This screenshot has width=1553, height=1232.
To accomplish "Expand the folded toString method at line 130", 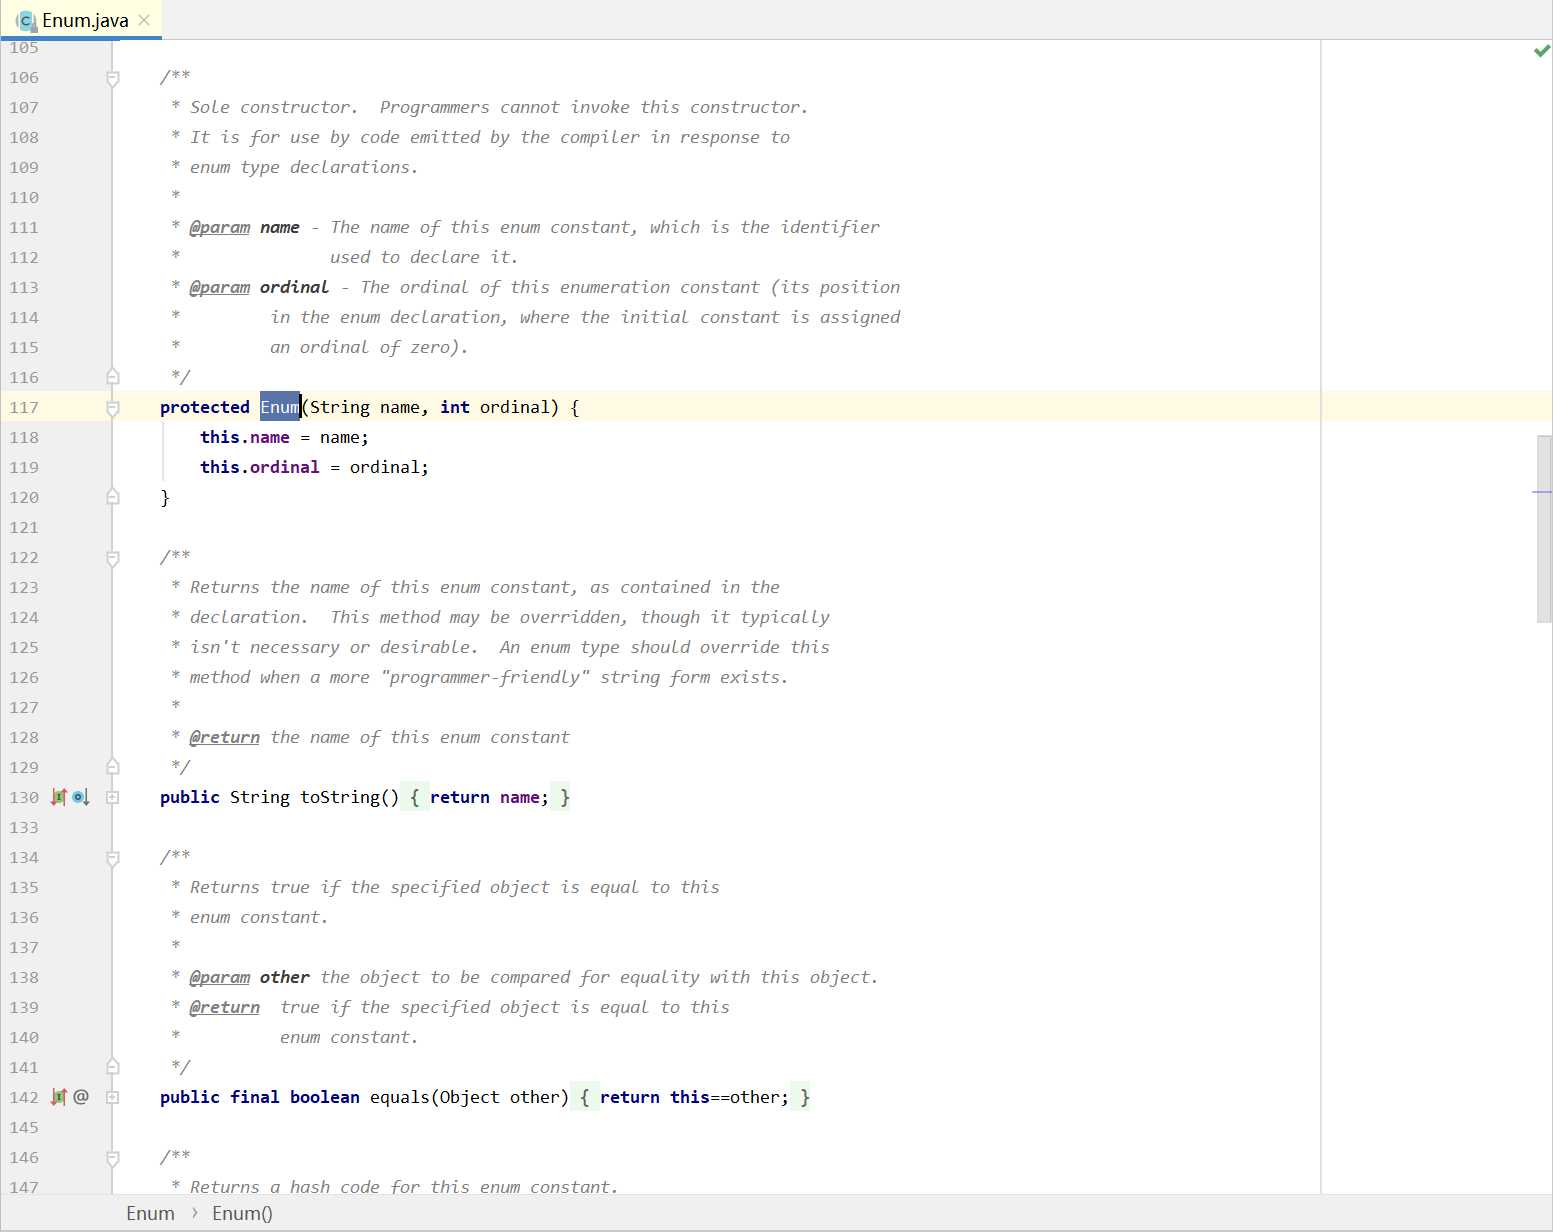I will click(113, 797).
